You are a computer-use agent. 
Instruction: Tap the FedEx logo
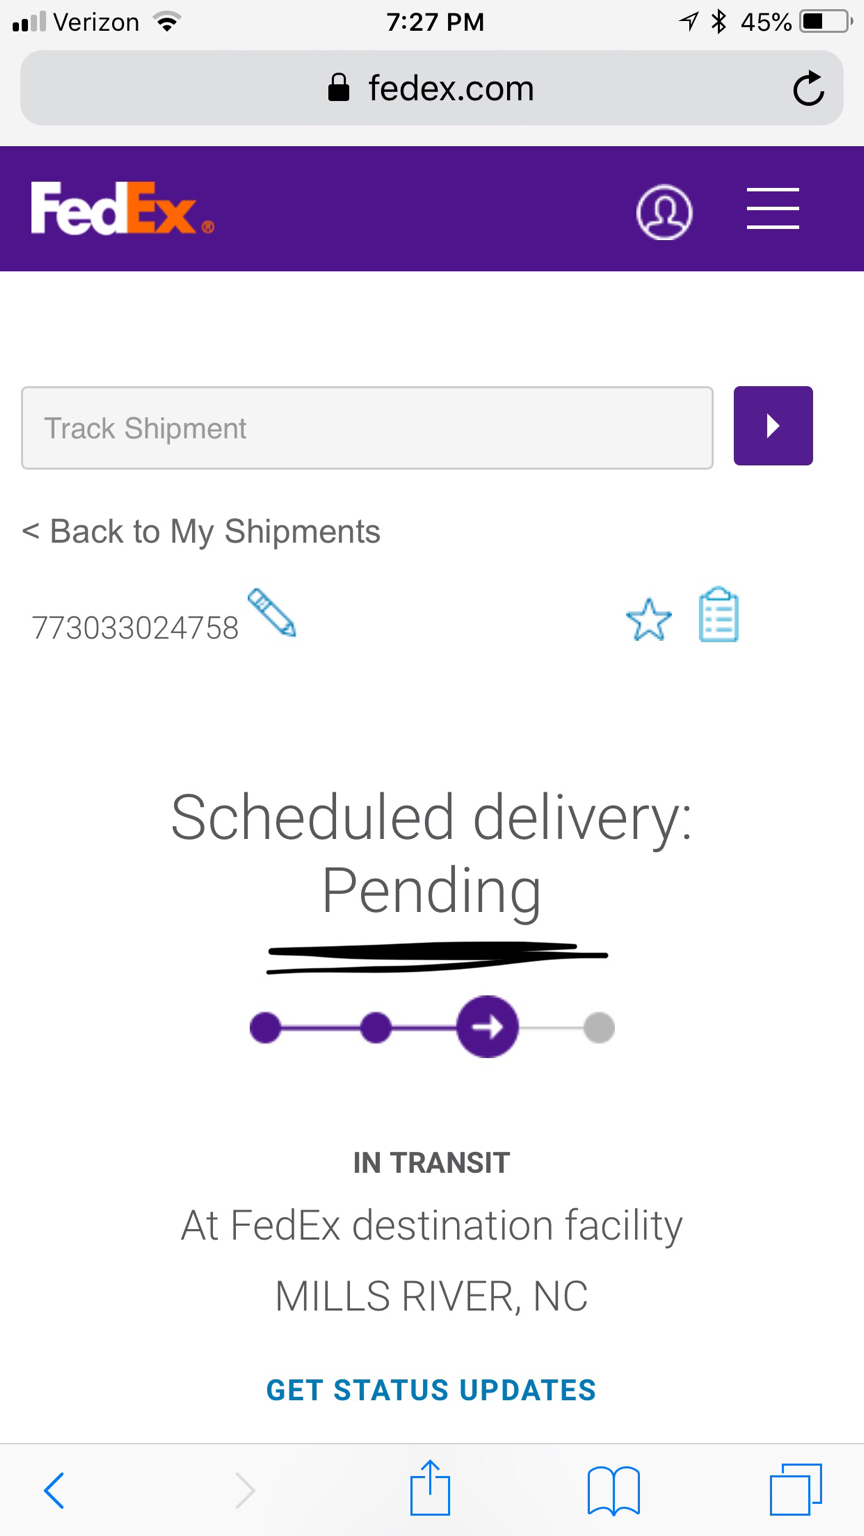tap(122, 208)
